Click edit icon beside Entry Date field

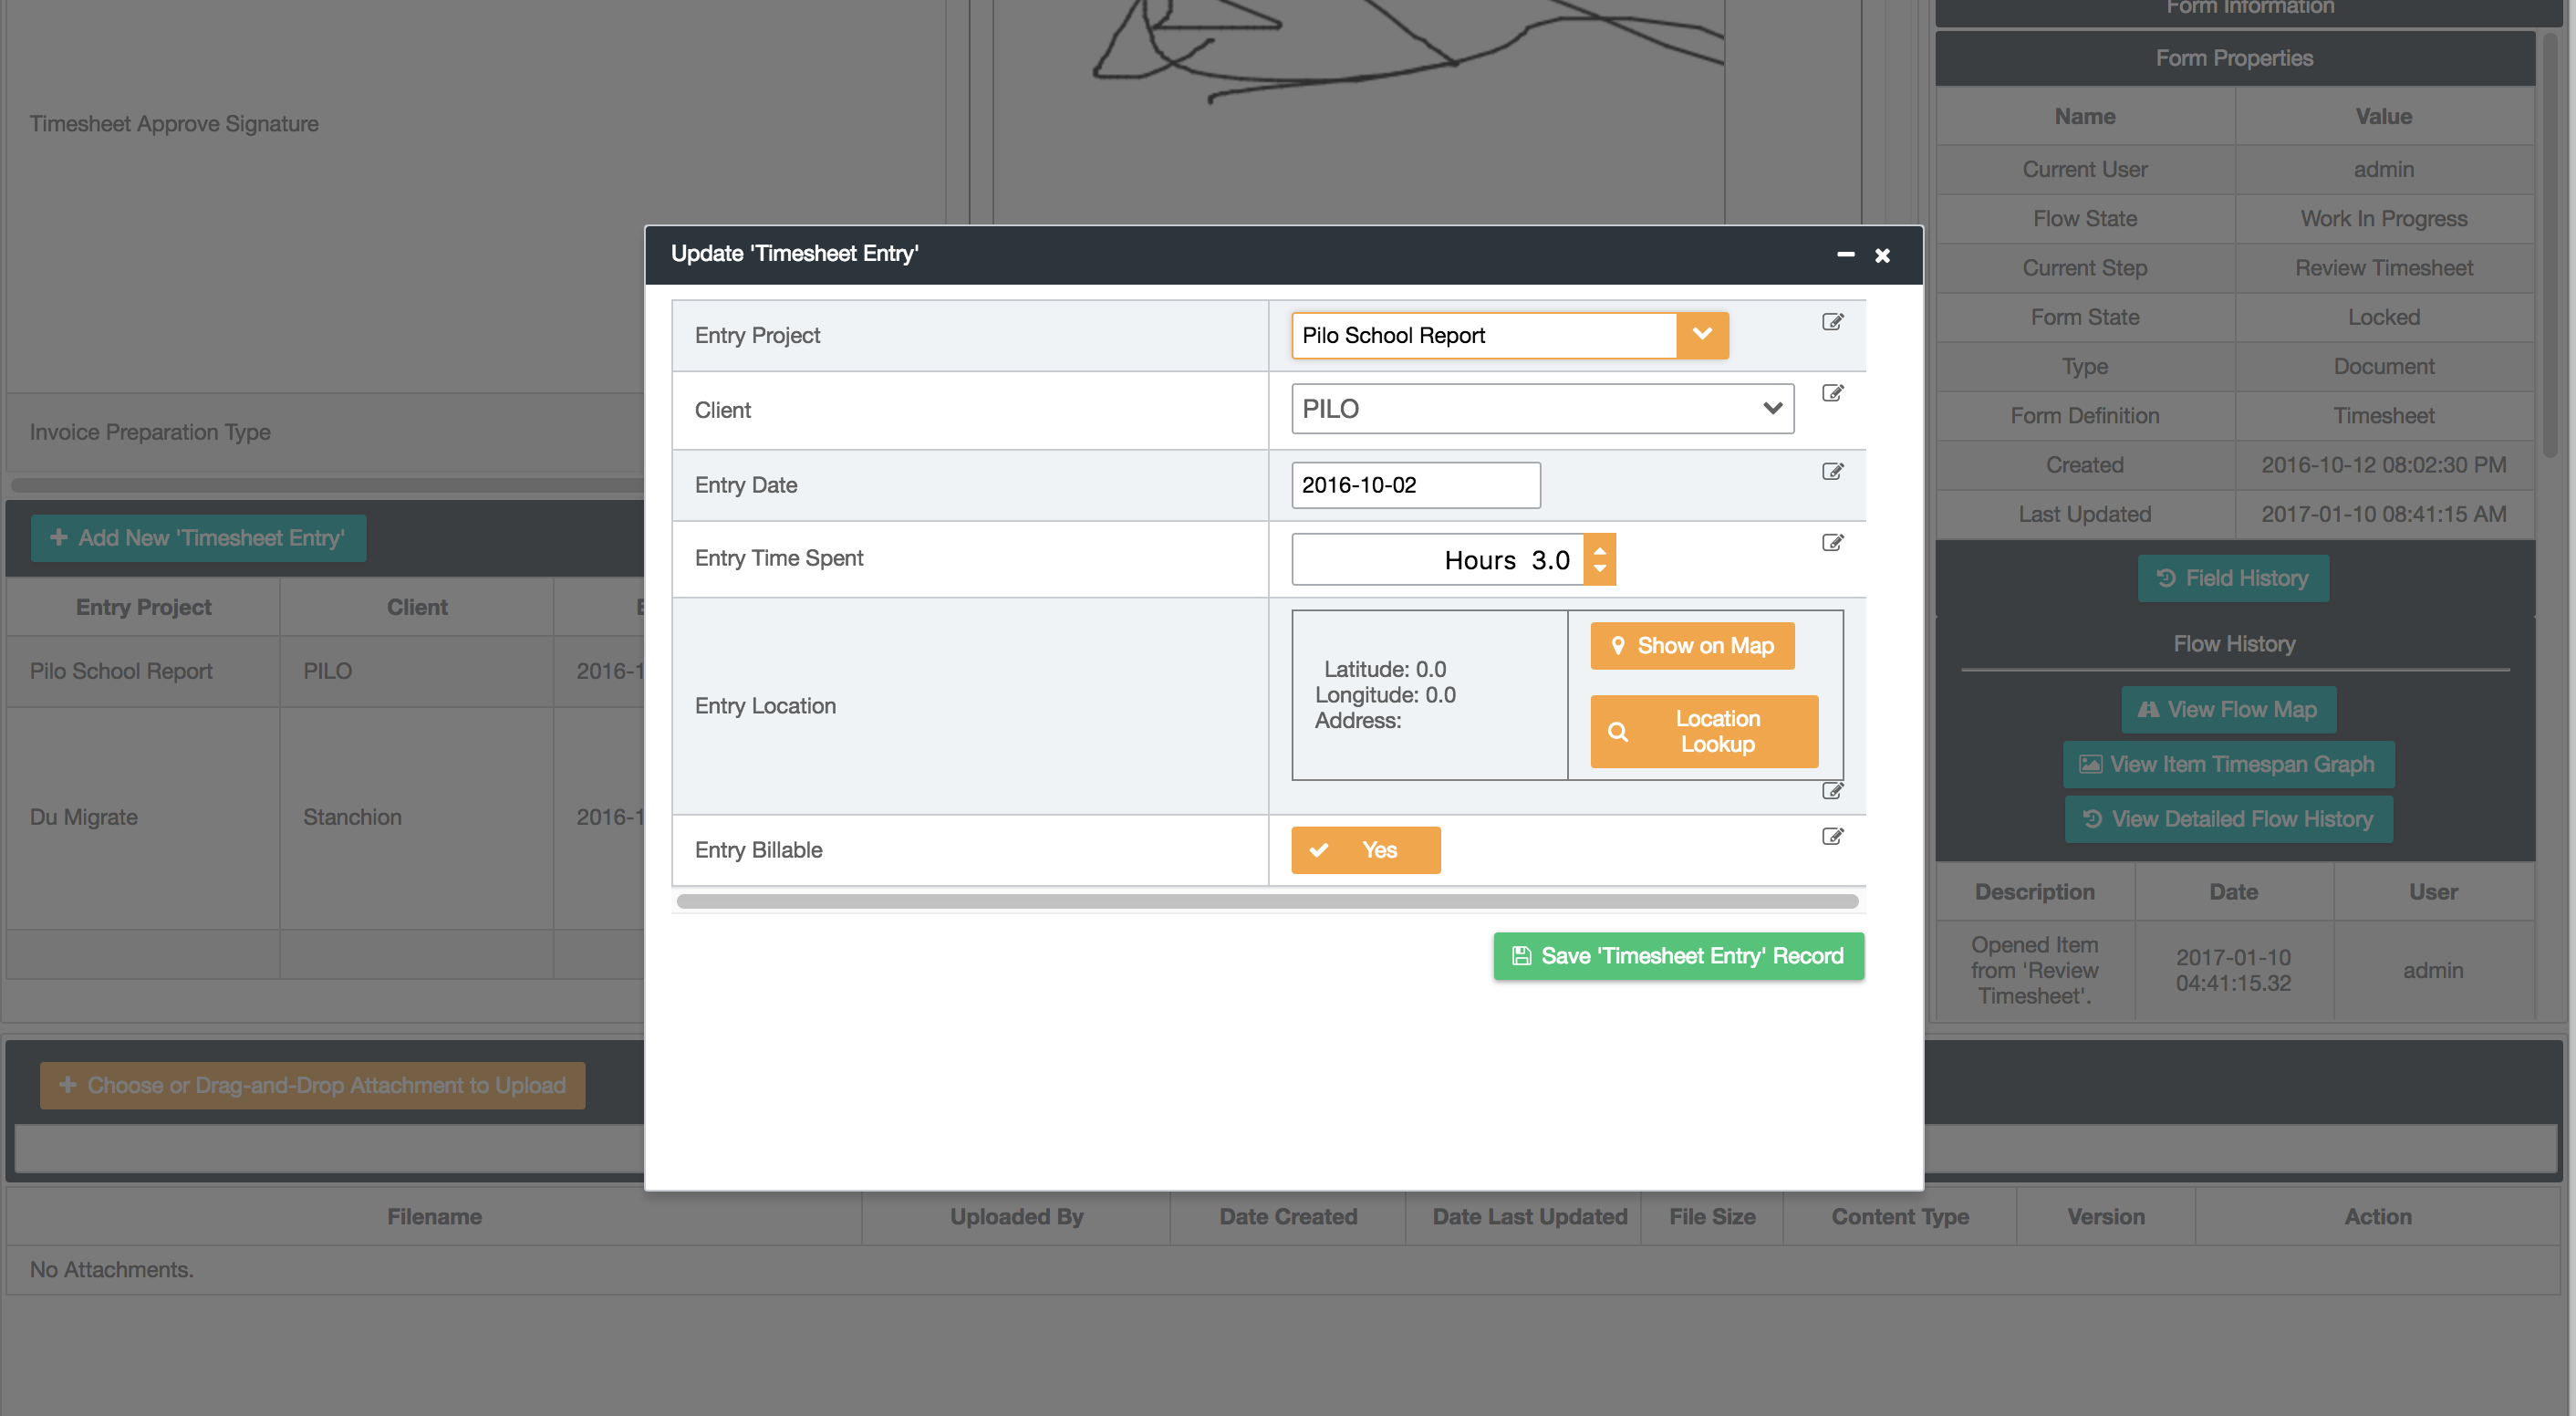(x=1832, y=471)
